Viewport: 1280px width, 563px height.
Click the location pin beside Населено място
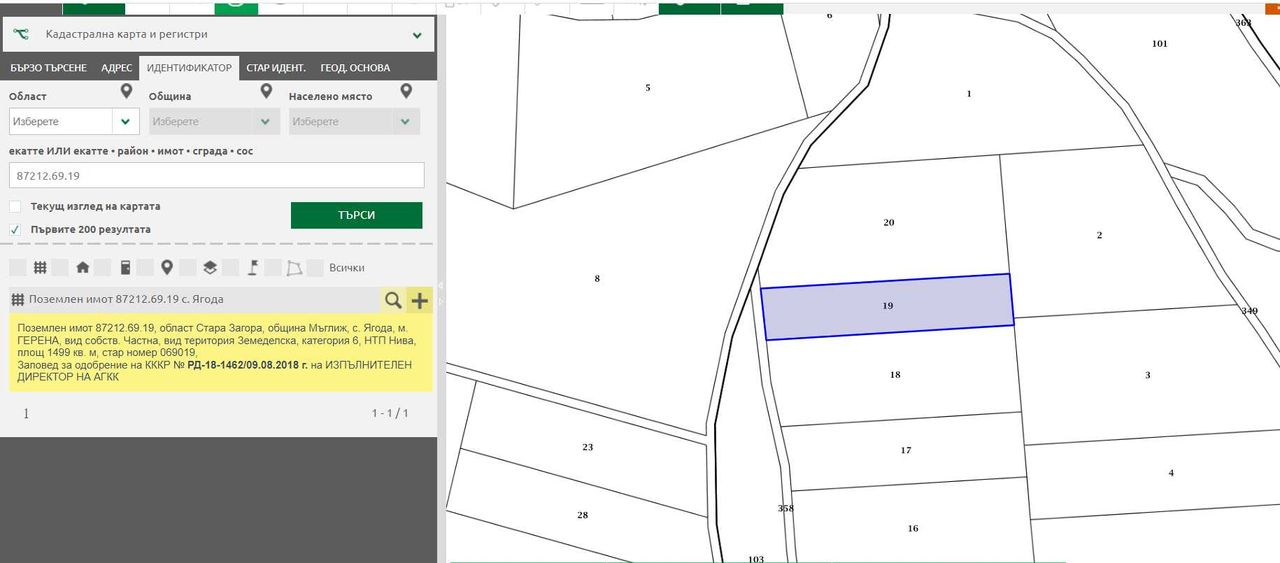406,91
